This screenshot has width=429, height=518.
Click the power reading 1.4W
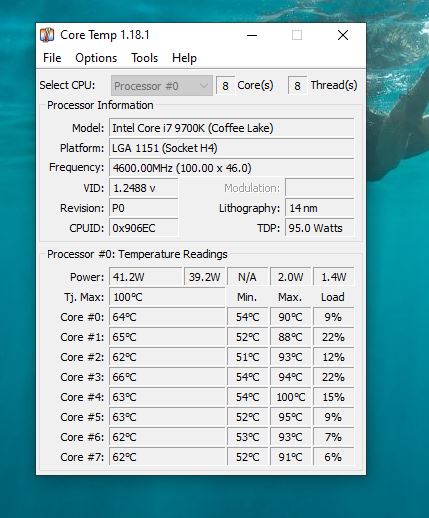333,277
